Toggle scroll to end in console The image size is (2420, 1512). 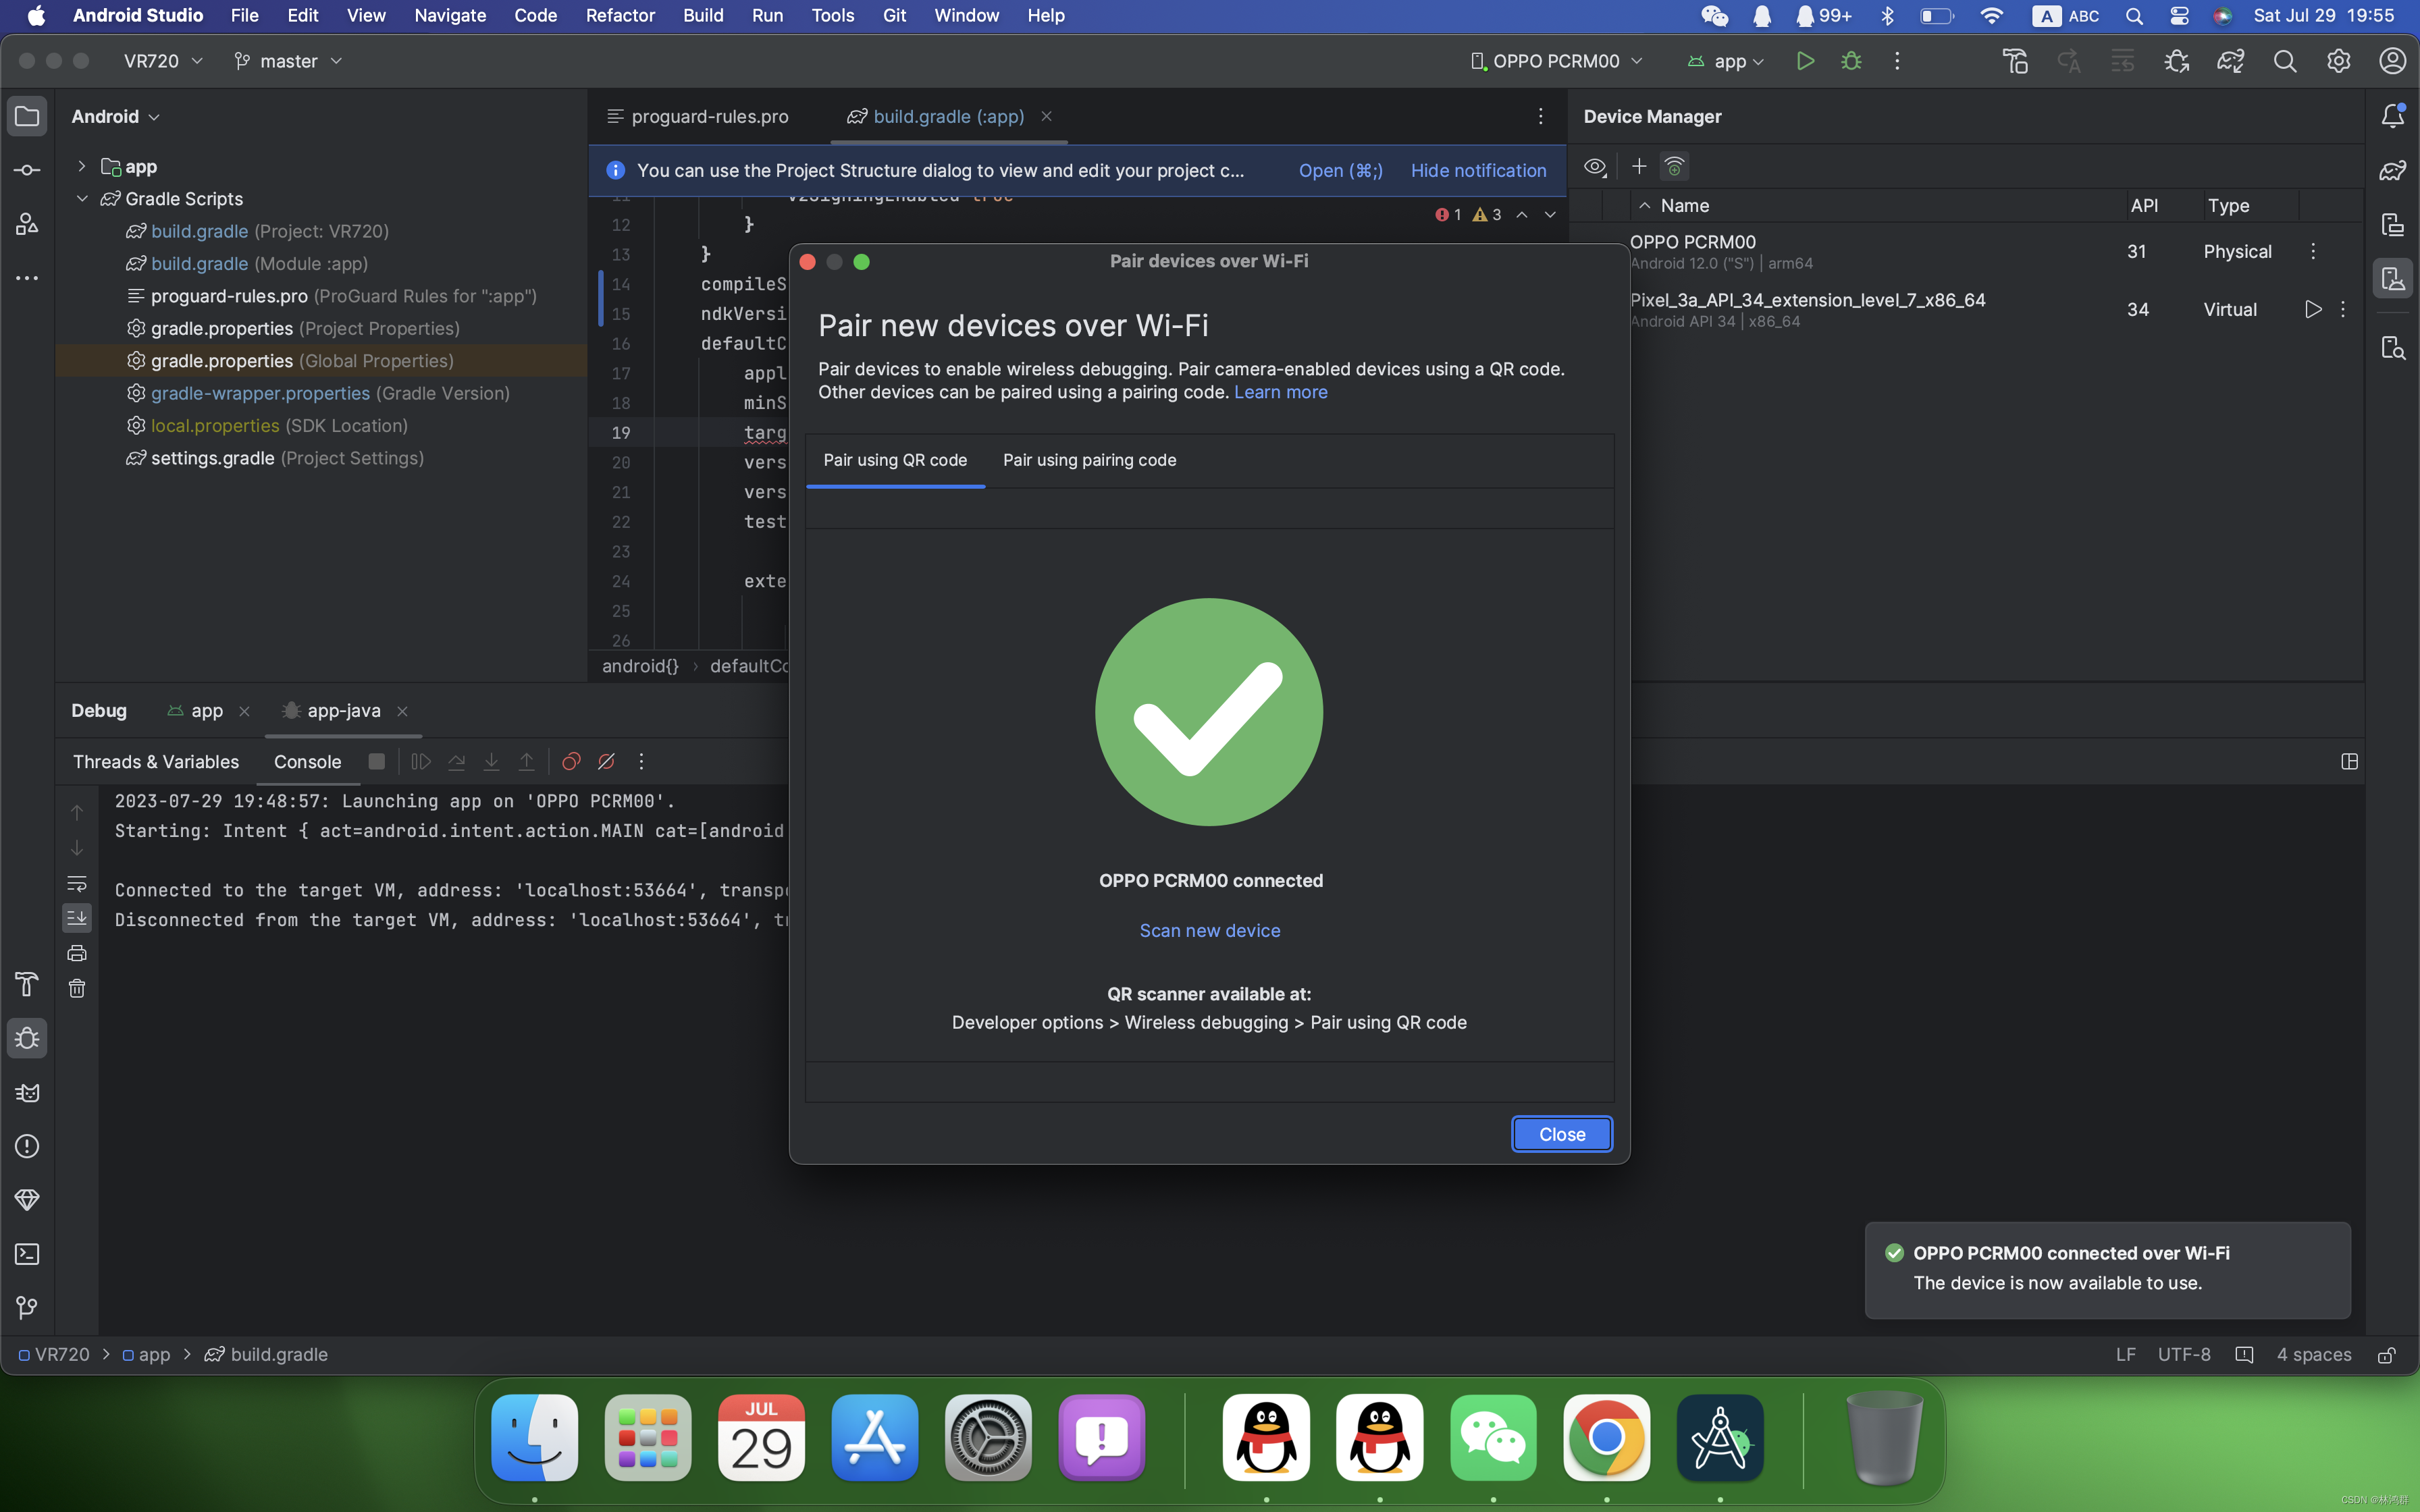pos(77,918)
